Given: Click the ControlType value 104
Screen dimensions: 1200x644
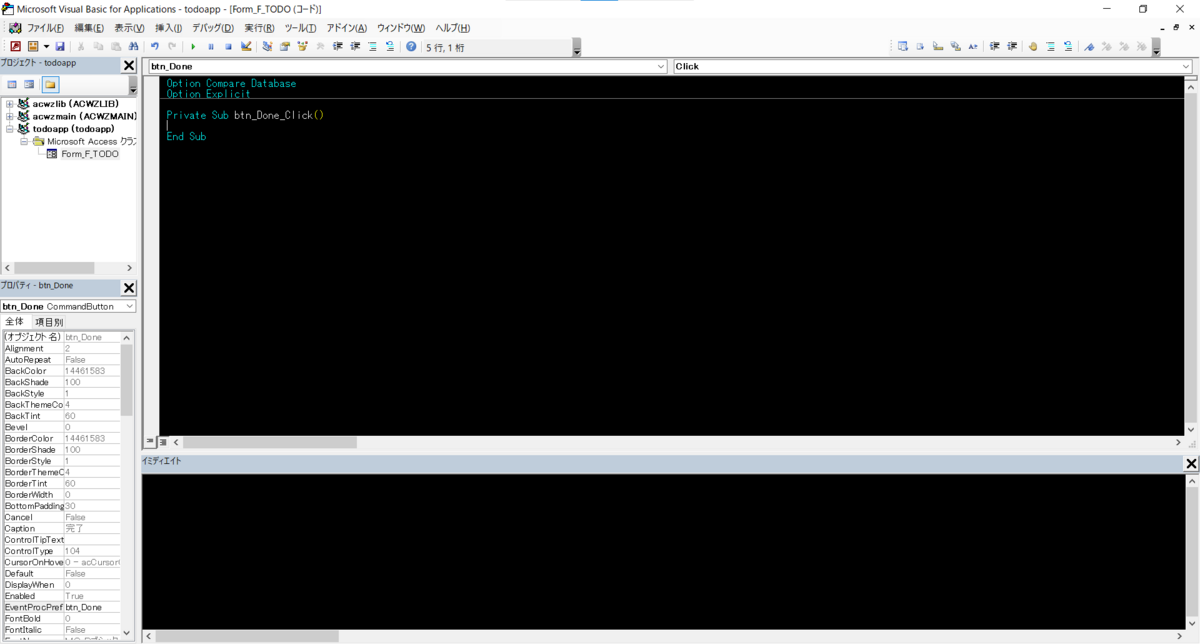Looking at the screenshot, I should click(91, 551).
